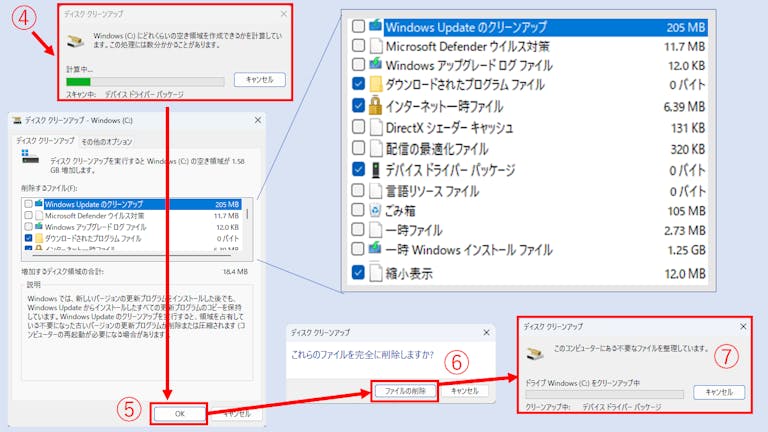768x432 pixels.
Task: Click broom icon in the 計算中 dialog
Action: (75, 41)
